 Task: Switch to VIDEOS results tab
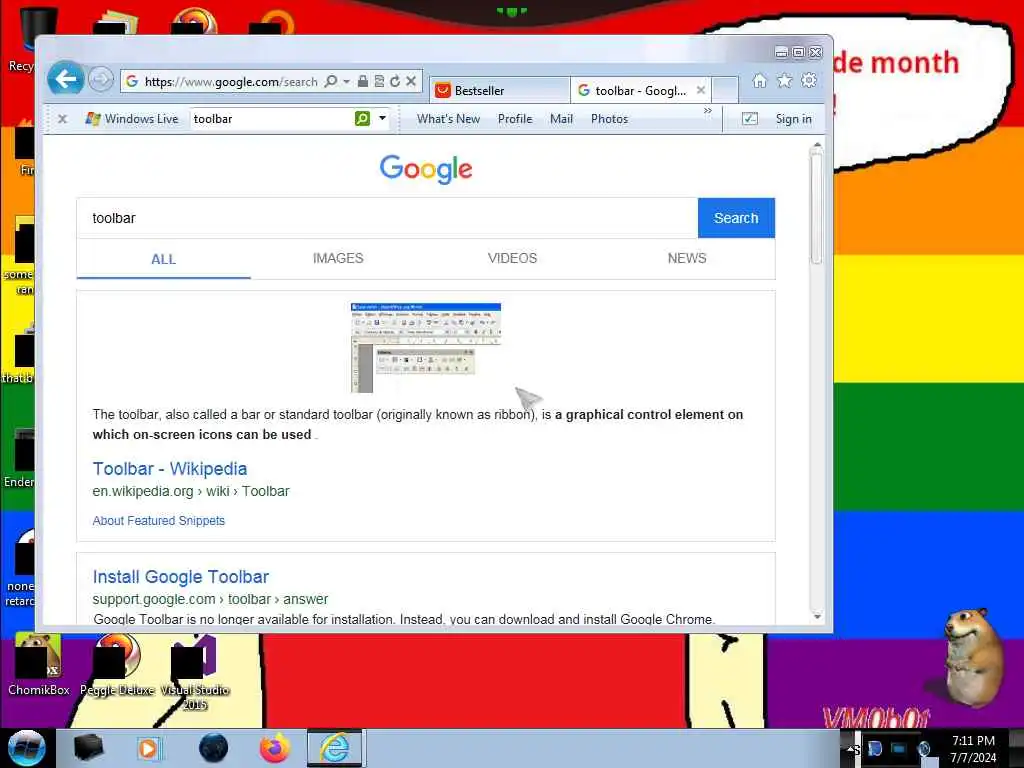tap(512, 259)
